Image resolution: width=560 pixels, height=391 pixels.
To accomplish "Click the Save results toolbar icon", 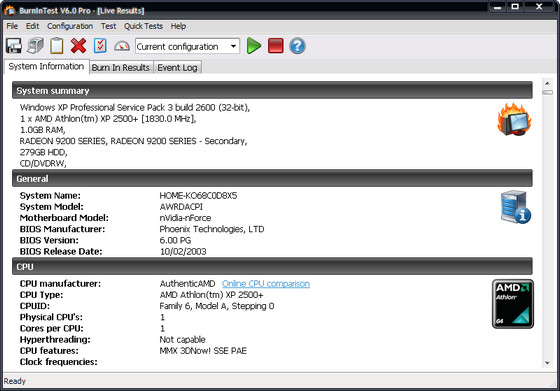I will (14, 46).
